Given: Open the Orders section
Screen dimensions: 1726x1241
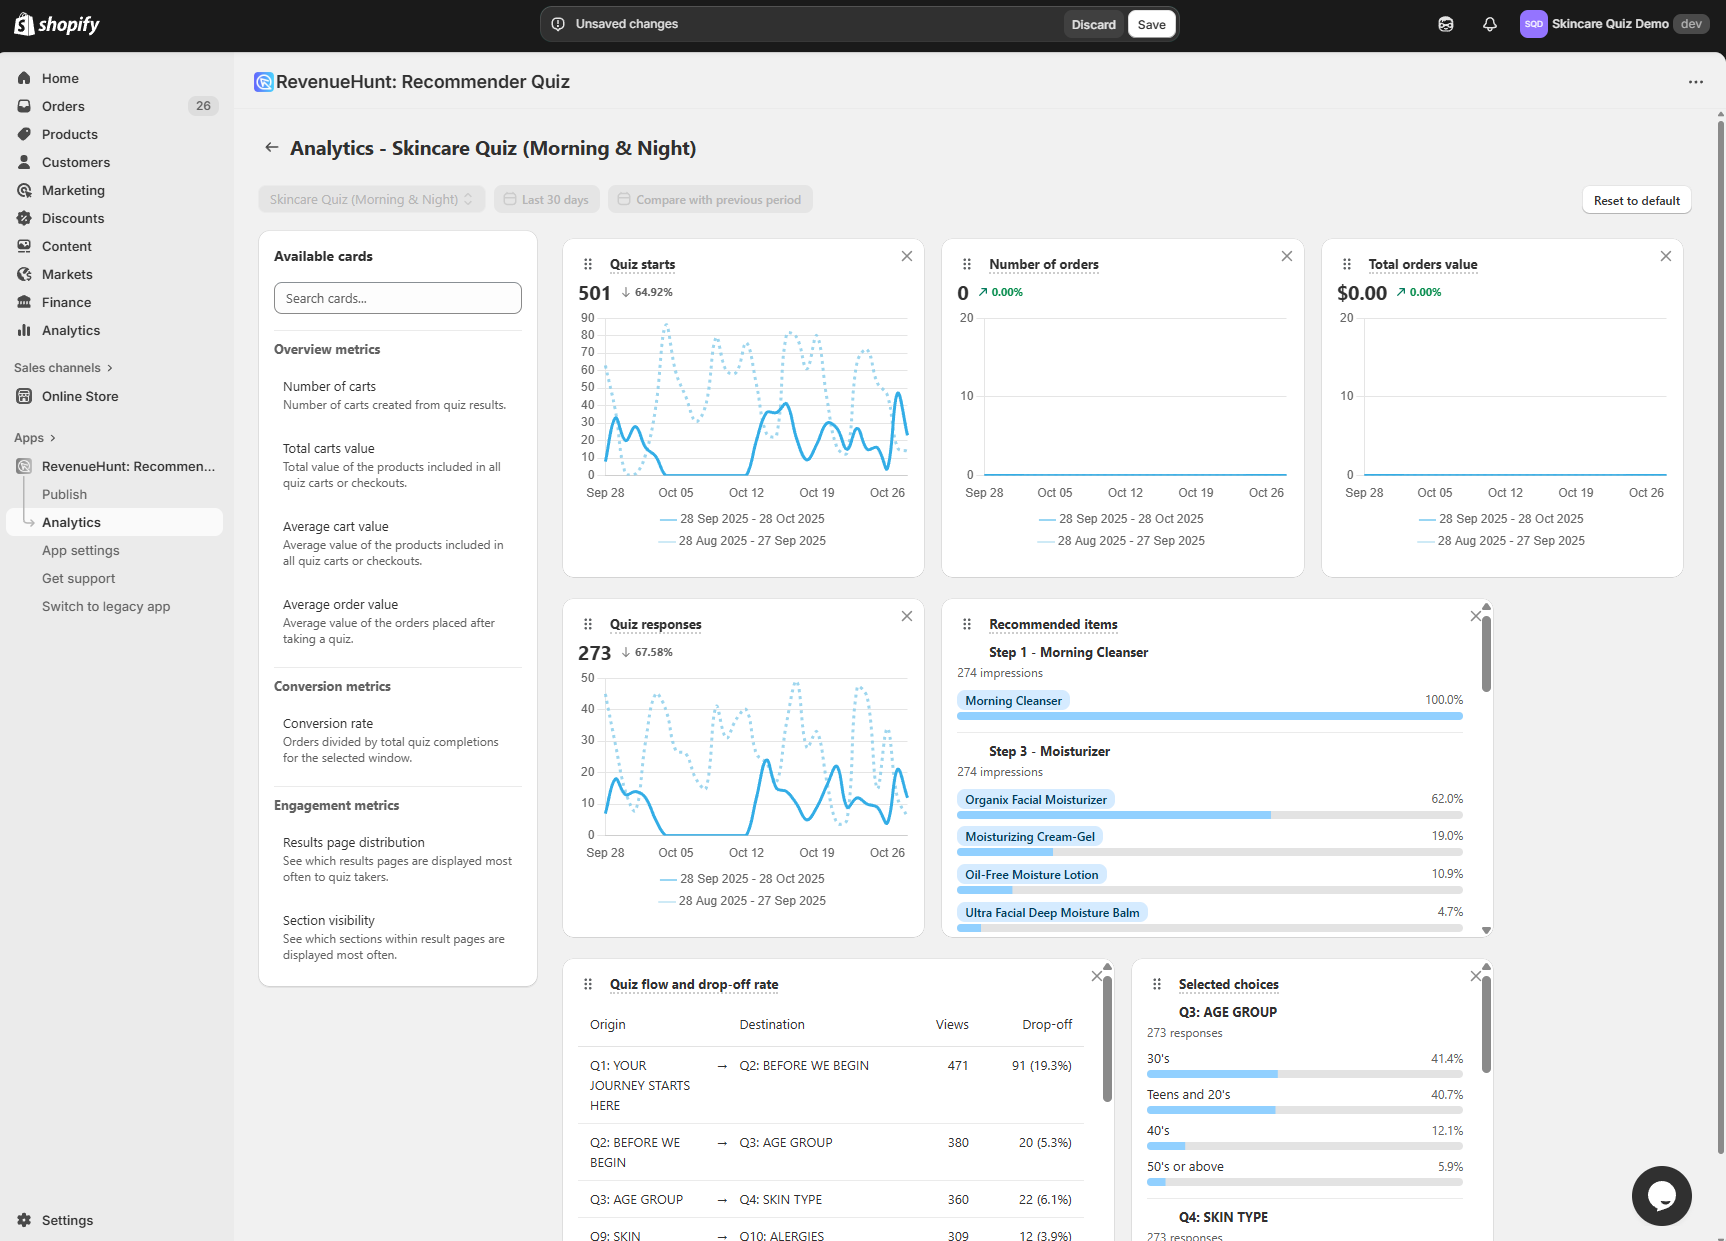Looking at the screenshot, I should coord(63,106).
